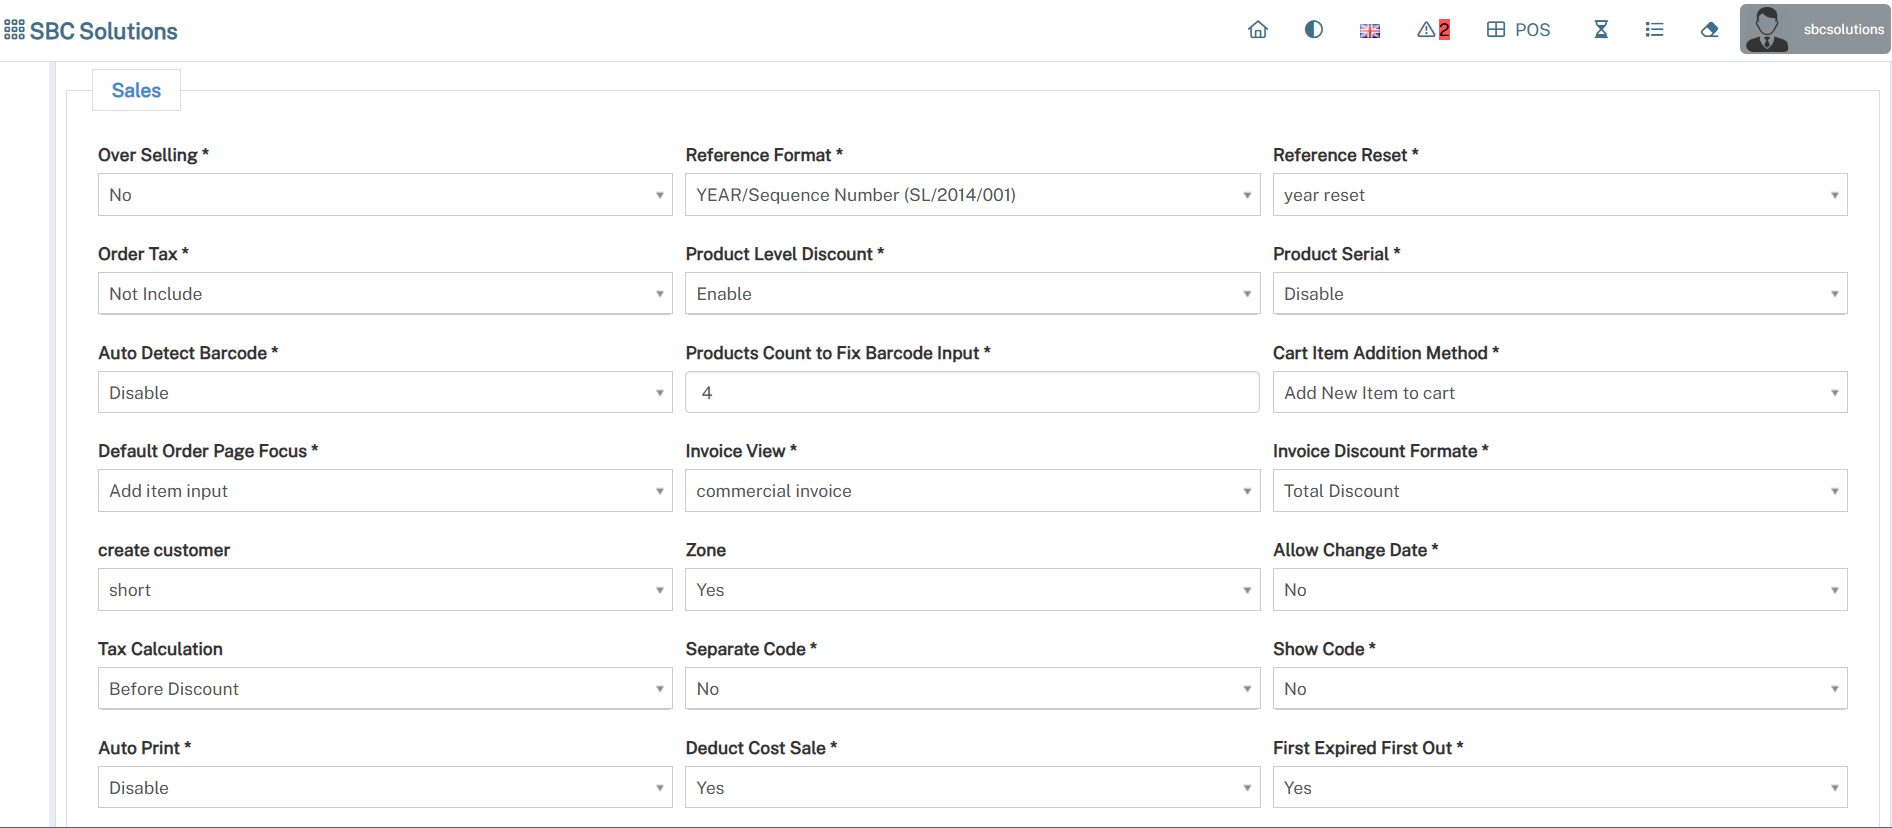The width and height of the screenshot is (1892, 828).
Task: Open the Invoice View dropdown
Action: pyautogui.click(x=971, y=491)
